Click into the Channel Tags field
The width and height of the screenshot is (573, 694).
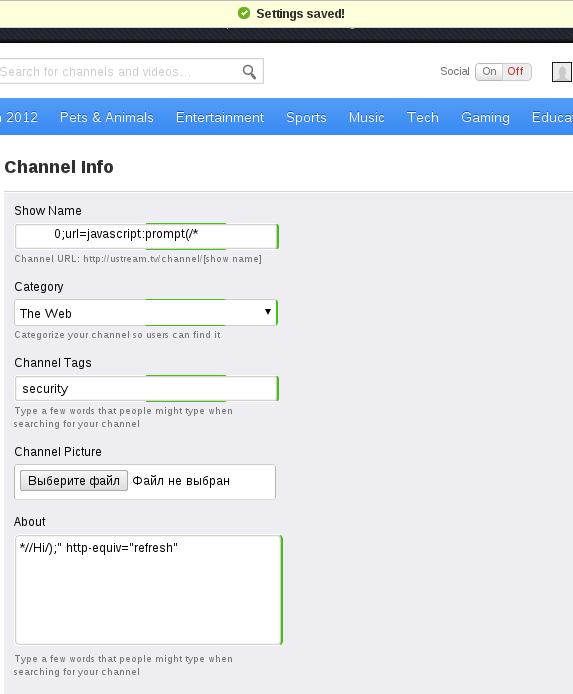tap(146, 388)
